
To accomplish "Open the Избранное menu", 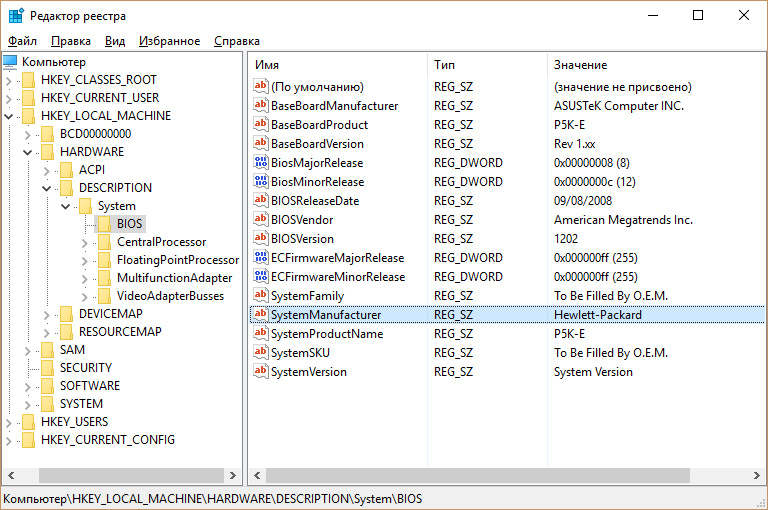I will pos(169,41).
